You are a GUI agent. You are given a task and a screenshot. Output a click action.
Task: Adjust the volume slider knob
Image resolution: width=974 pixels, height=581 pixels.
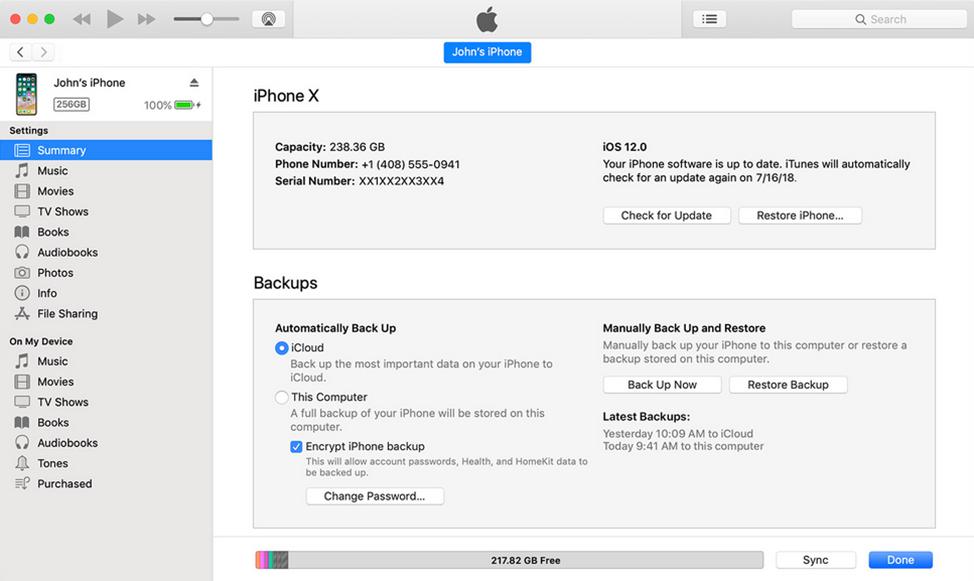(207, 19)
